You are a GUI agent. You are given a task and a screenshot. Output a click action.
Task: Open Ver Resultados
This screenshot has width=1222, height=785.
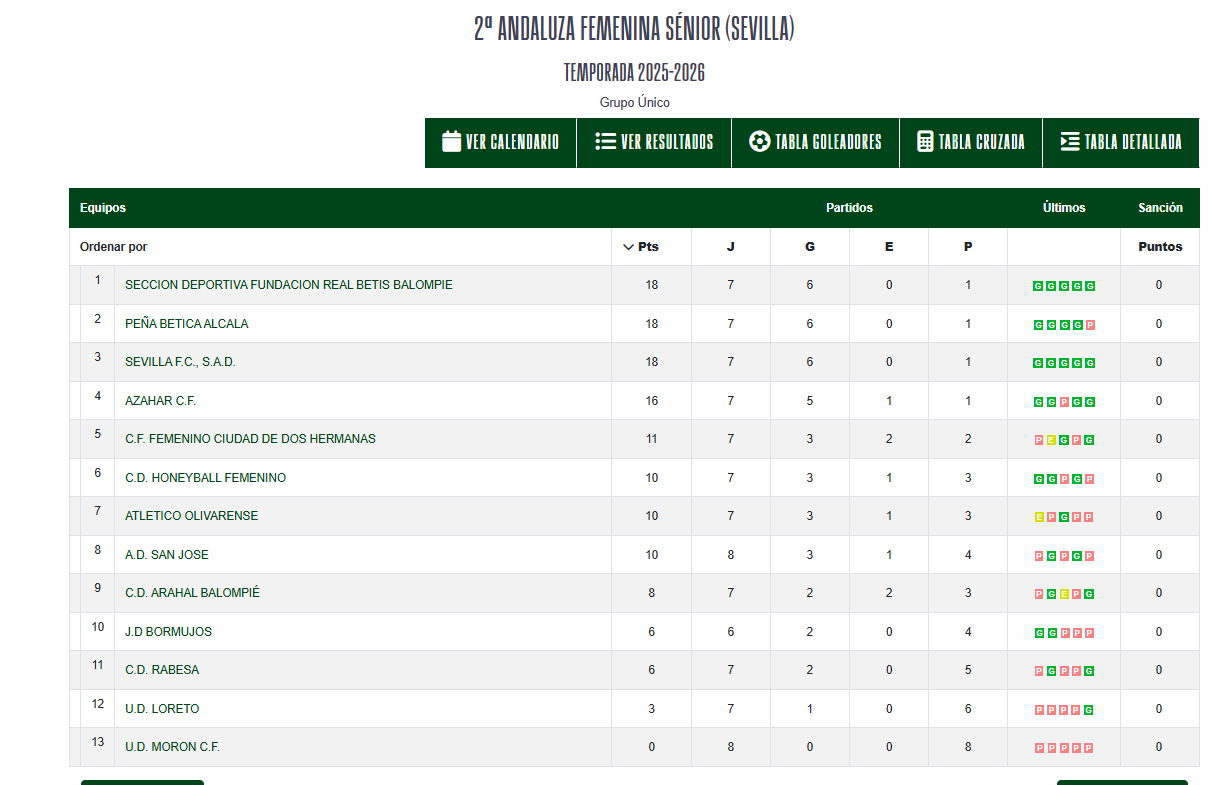pyautogui.click(x=654, y=142)
